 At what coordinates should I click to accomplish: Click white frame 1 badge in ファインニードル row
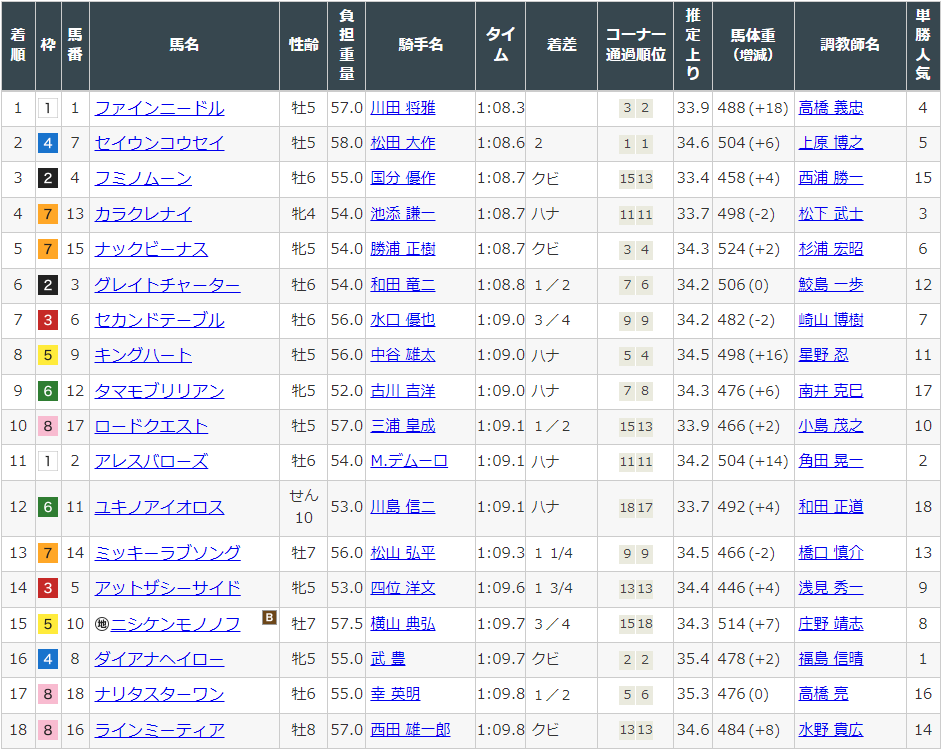tap(48, 108)
